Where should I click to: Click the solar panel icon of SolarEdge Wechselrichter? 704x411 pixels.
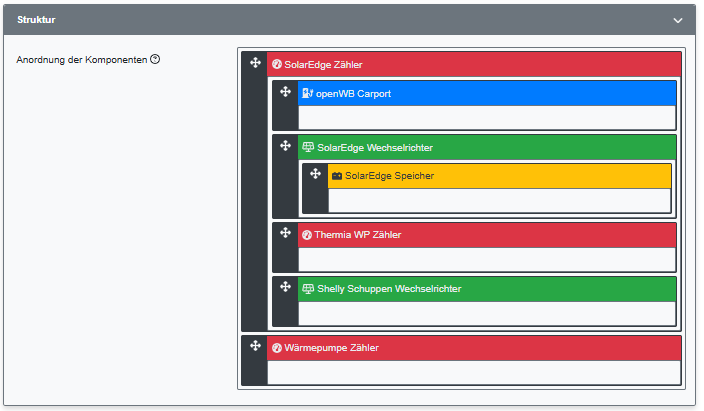pos(308,147)
